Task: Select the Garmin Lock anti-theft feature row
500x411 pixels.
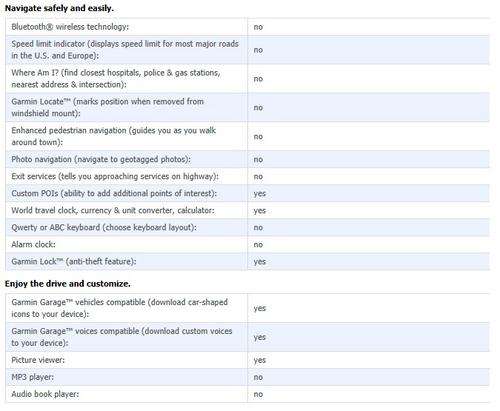Action: [247, 262]
